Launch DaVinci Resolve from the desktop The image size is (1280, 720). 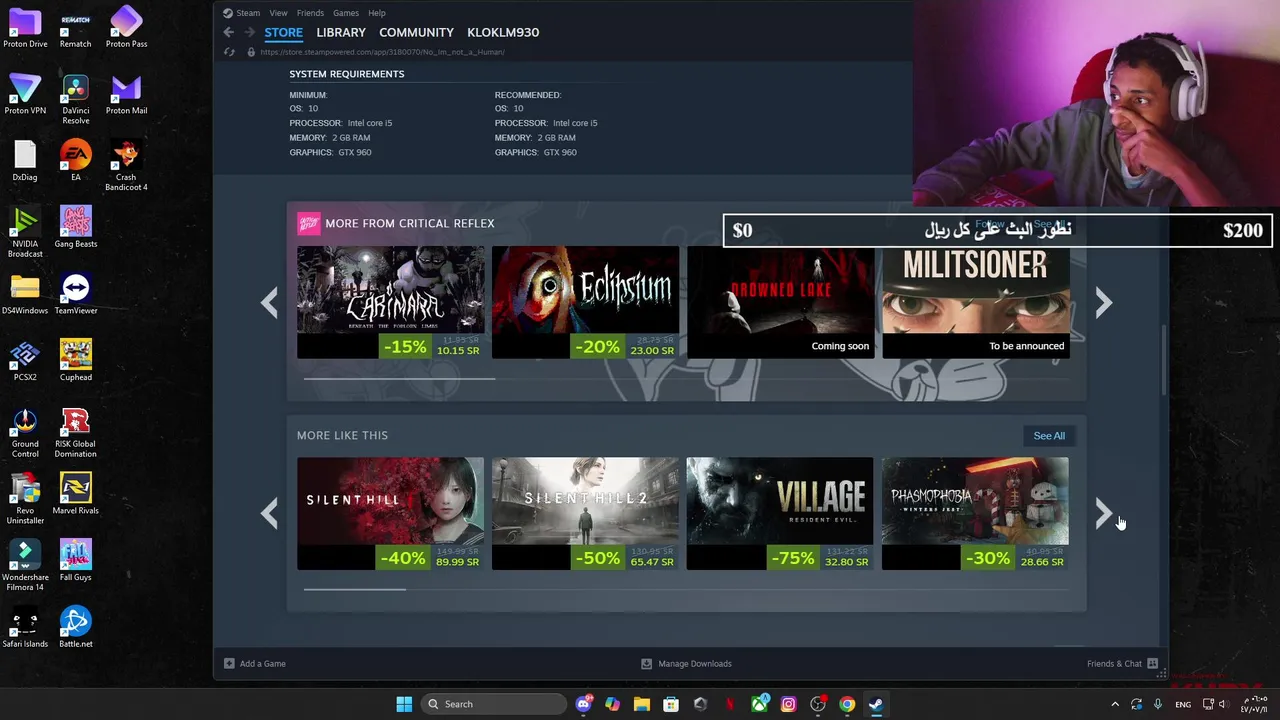75,99
